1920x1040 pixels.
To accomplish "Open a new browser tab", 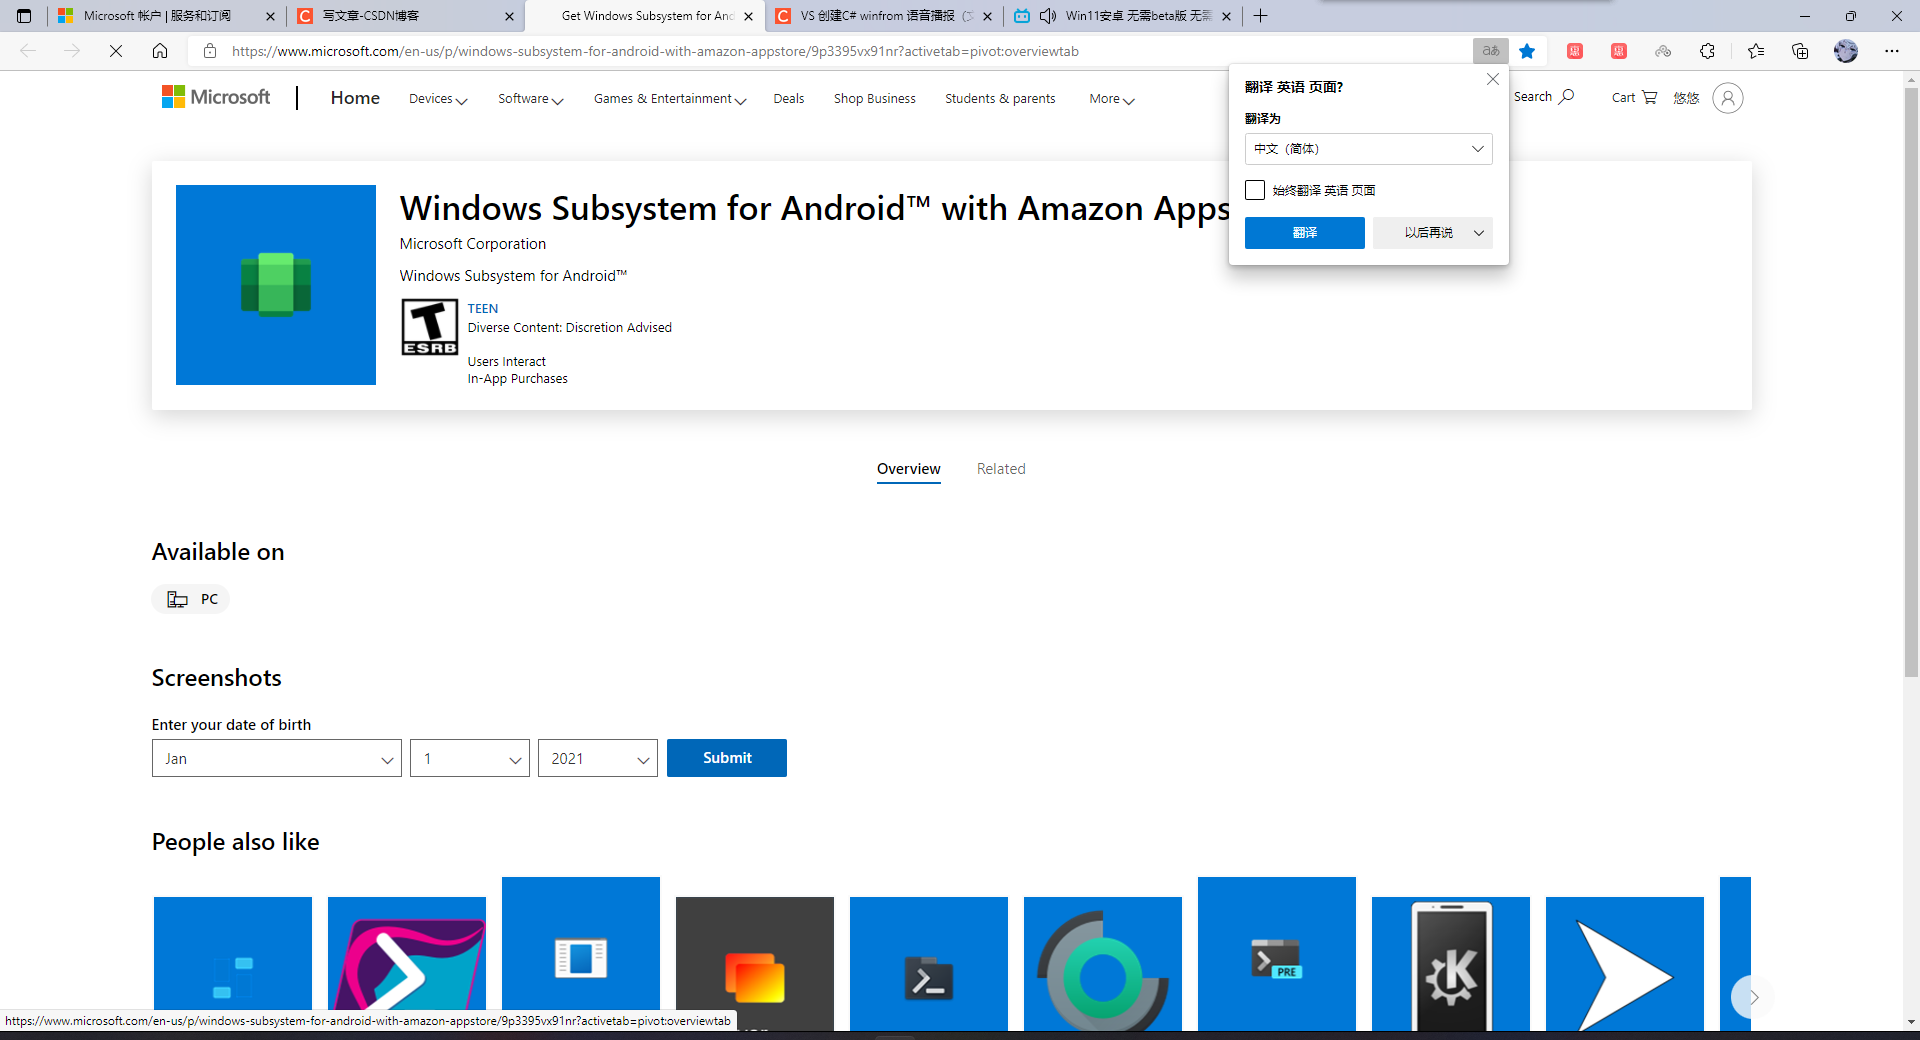I will pyautogui.click(x=1261, y=16).
